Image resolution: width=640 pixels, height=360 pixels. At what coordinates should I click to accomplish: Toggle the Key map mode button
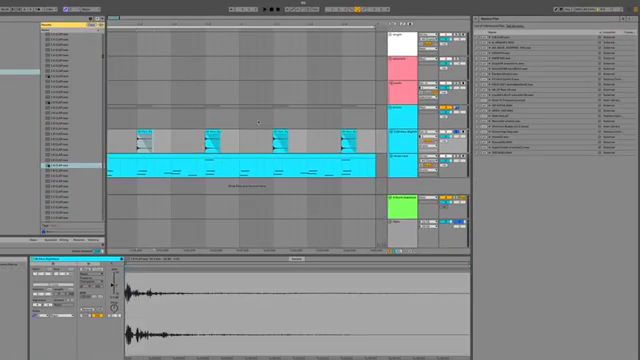pyautogui.click(x=567, y=9)
